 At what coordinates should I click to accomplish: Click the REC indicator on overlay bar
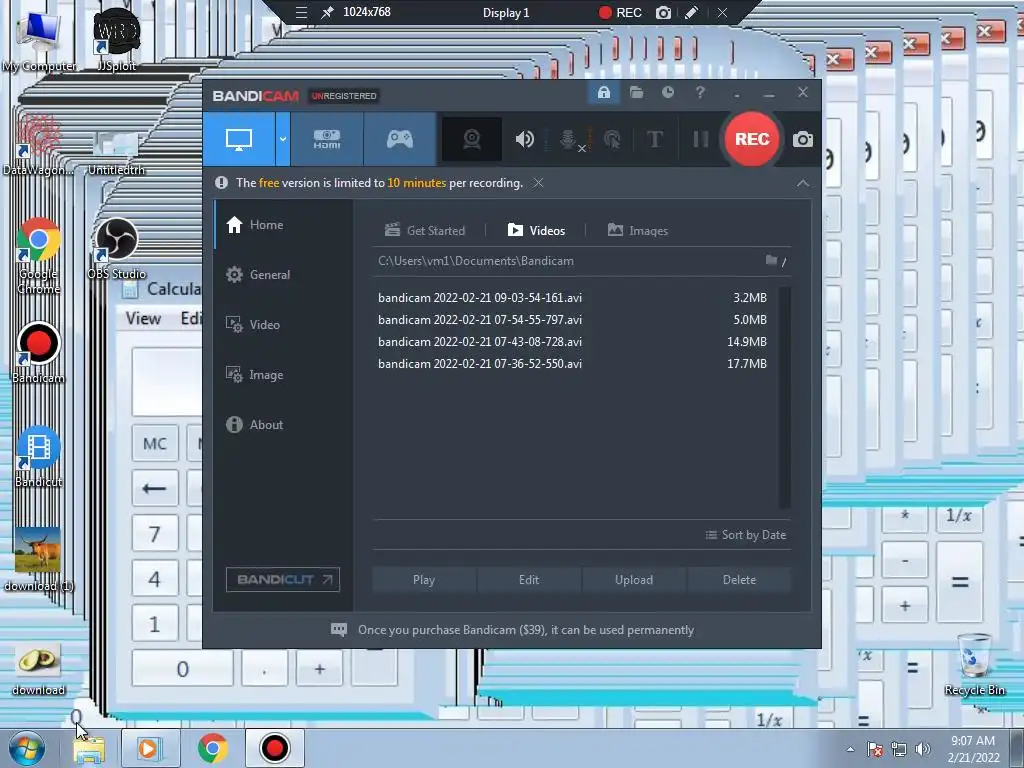tap(620, 12)
